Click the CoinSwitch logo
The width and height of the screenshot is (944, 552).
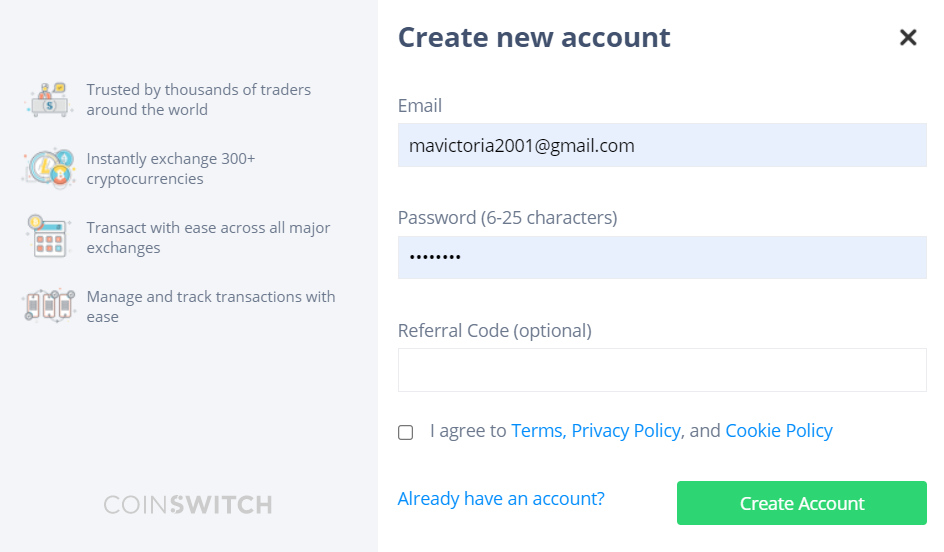(x=188, y=504)
